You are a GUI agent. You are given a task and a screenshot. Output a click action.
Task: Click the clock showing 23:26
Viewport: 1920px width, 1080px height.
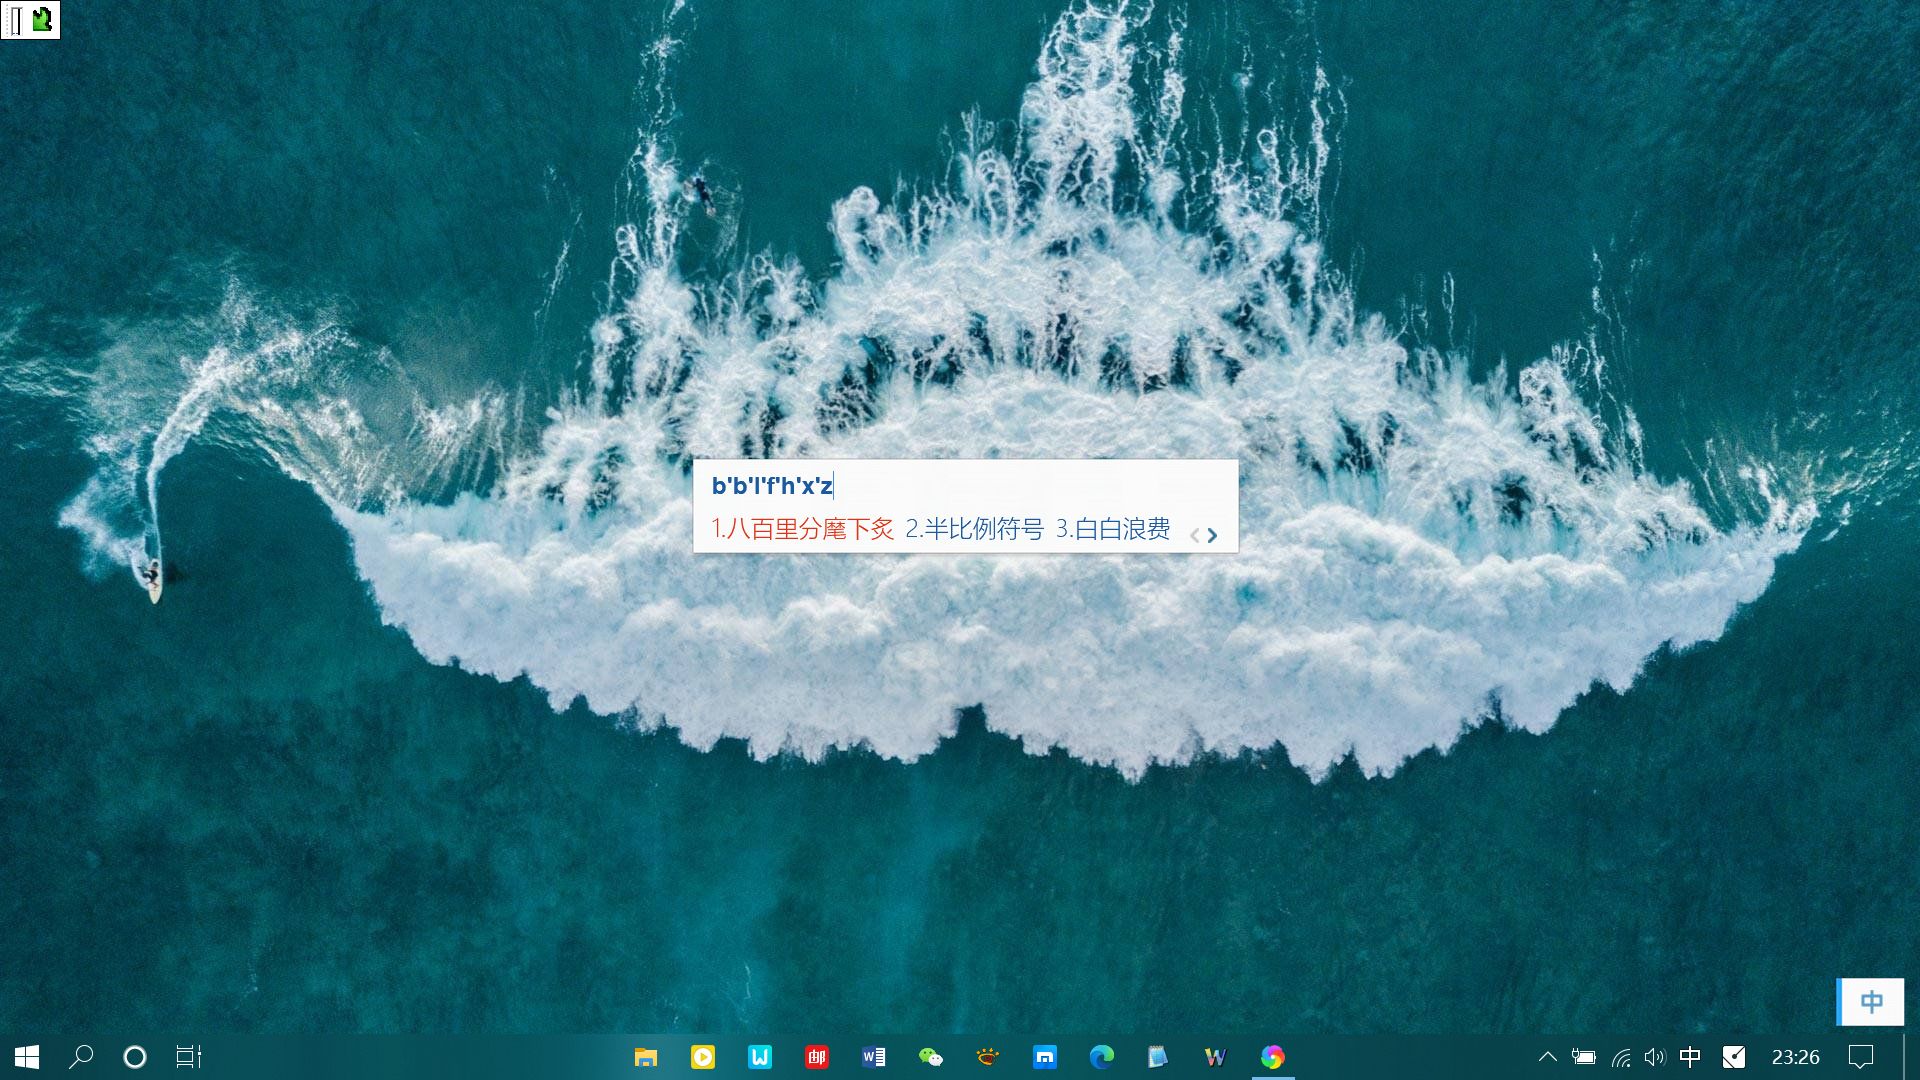[1795, 1057]
